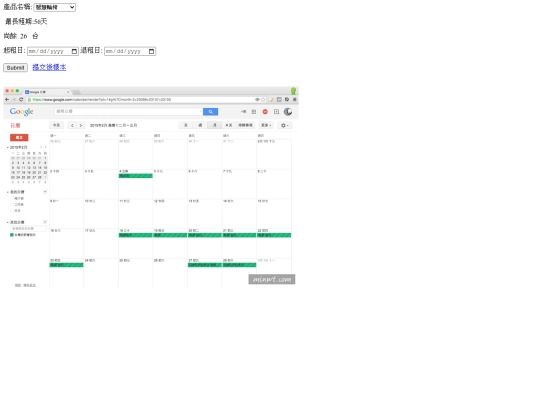This screenshot has height=405, width=540.
Task: Click the browser back arrow in the calendar screenshot
Action: (7, 99)
